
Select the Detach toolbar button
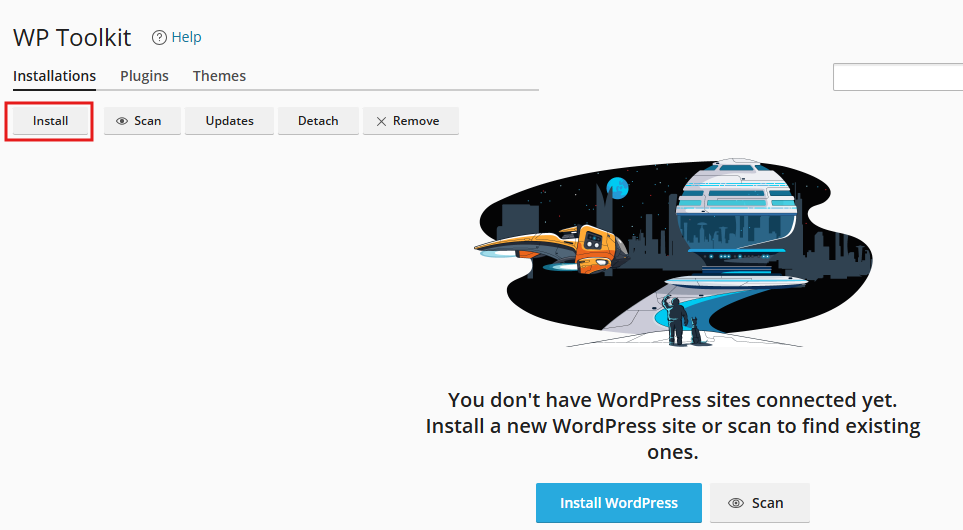point(318,121)
